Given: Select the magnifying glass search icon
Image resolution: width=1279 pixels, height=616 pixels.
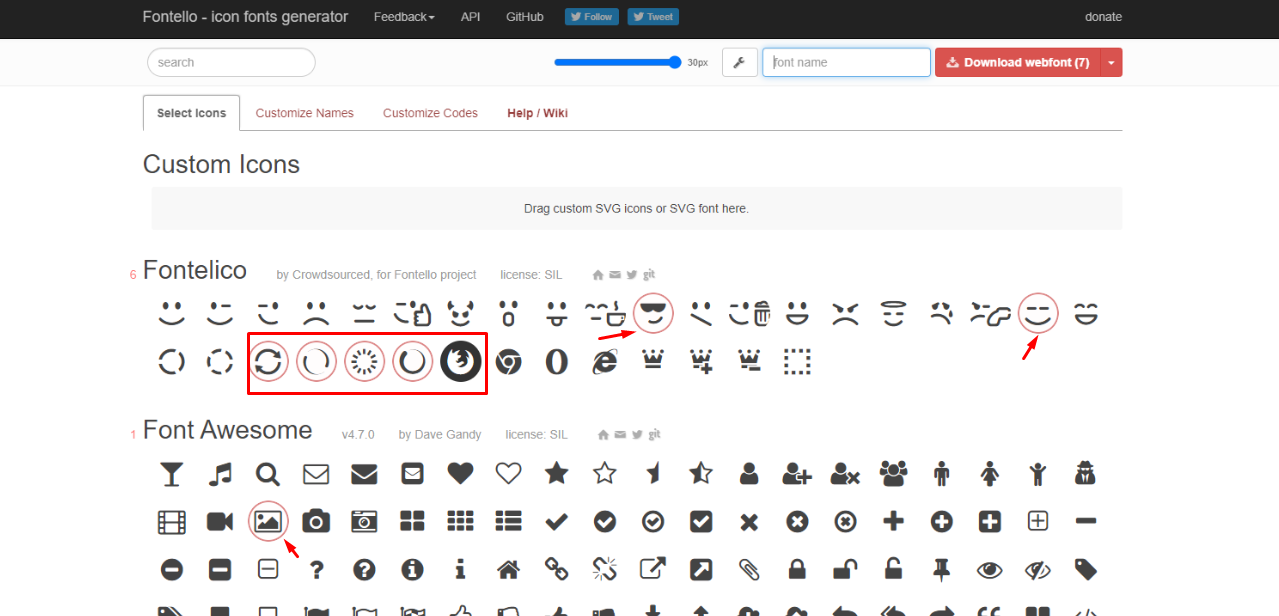Looking at the screenshot, I should 267,473.
